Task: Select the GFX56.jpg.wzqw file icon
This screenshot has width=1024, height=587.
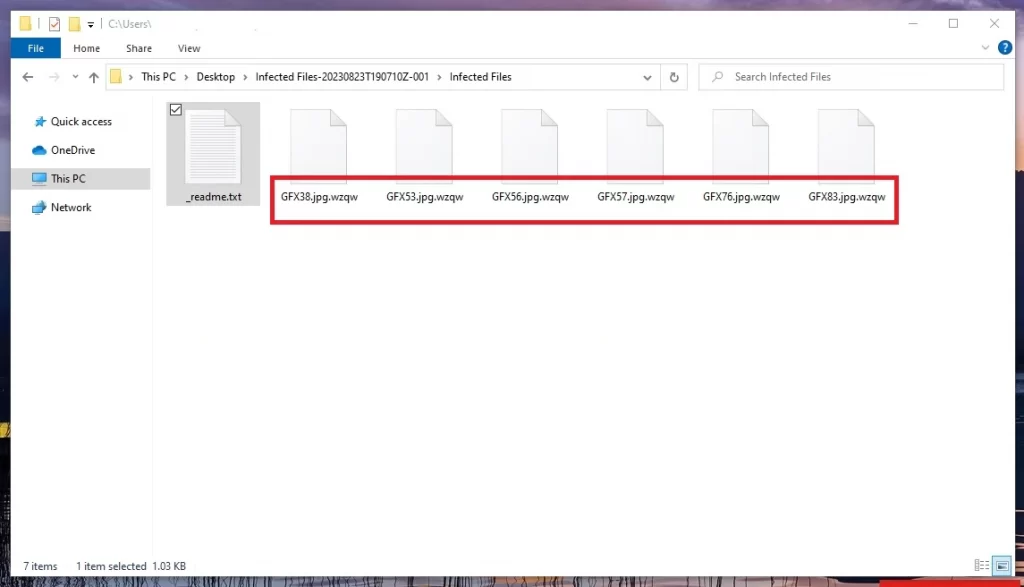Action: point(530,146)
